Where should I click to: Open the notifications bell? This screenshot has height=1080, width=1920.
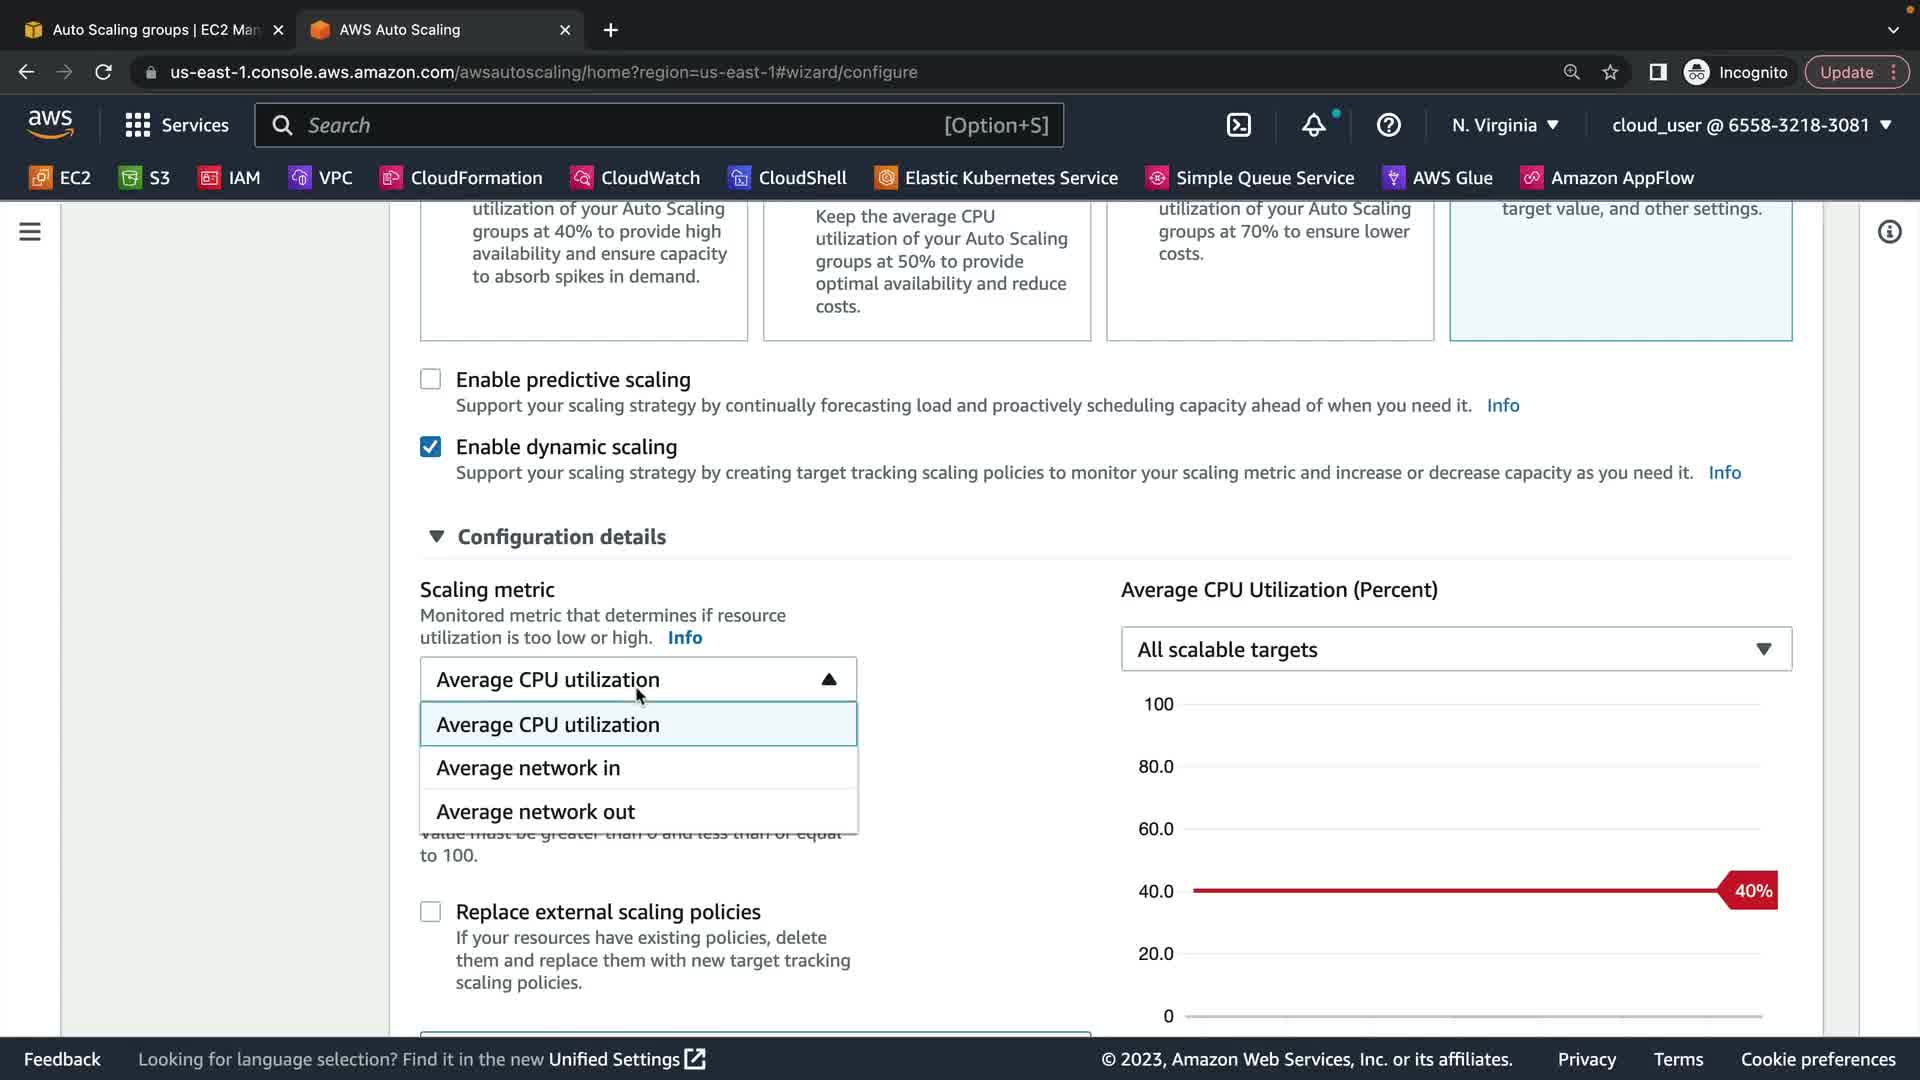[1313, 125]
